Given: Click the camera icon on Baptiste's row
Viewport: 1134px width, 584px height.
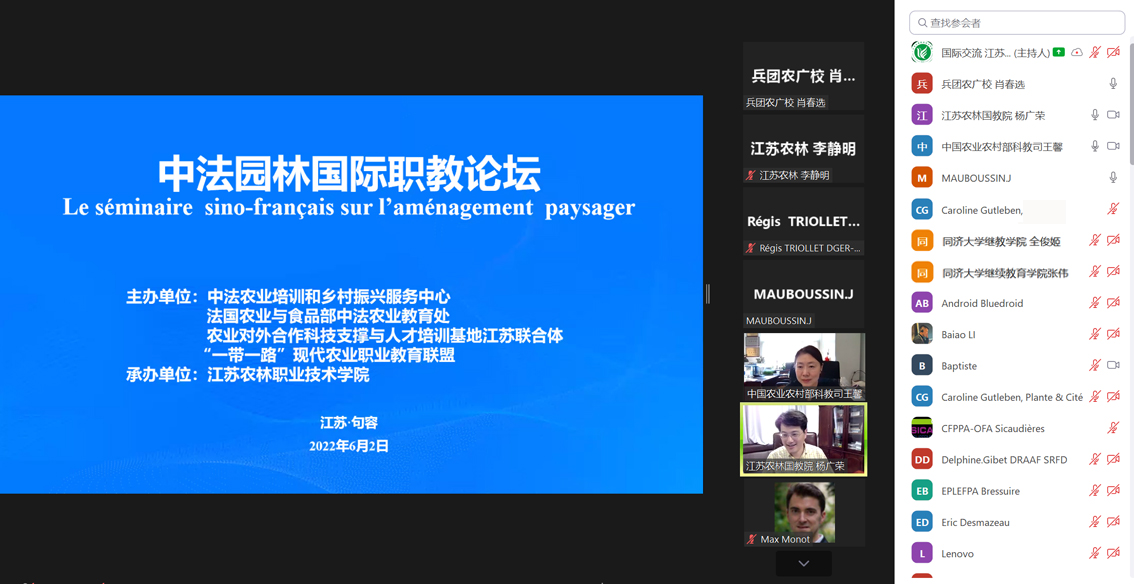Looking at the screenshot, I should pyautogui.click(x=1113, y=366).
